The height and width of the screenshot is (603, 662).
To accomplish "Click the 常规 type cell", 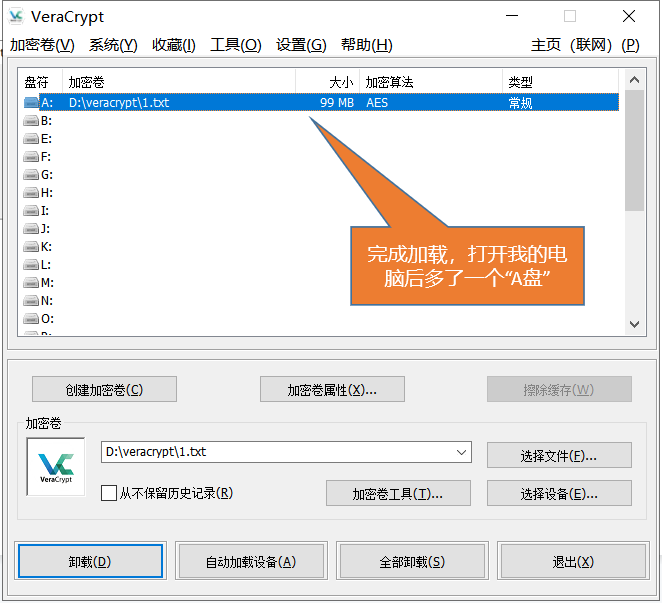I will (x=520, y=103).
